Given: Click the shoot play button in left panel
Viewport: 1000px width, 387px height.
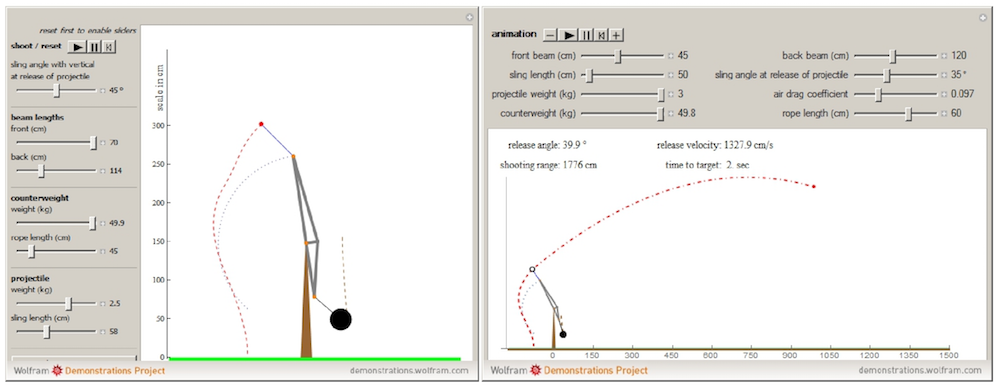Looking at the screenshot, I should point(78,46).
